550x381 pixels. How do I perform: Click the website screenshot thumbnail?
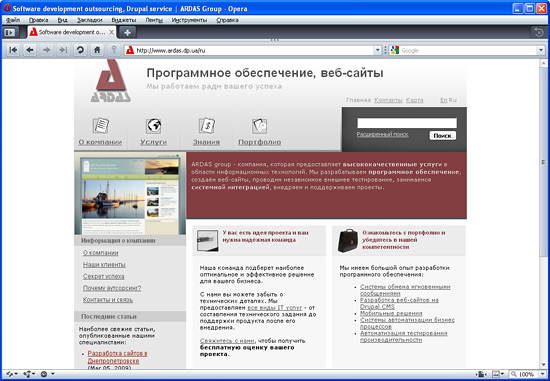coord(130,194)
